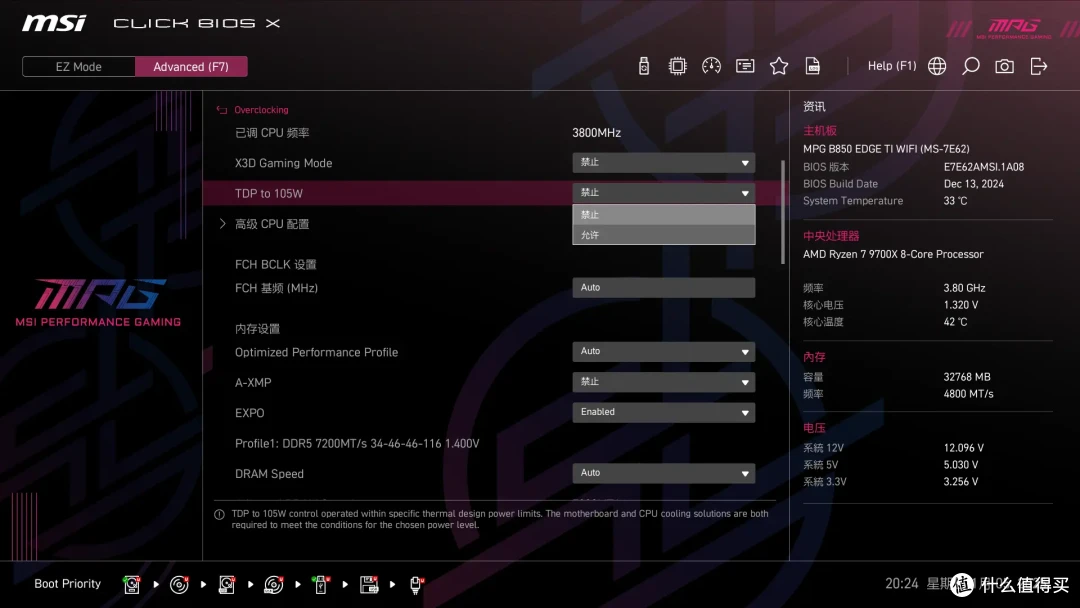Click the 4800 MT/s memory frequency value
Image resolution: width=1080 pixels, height=608 pixels.
968,394
